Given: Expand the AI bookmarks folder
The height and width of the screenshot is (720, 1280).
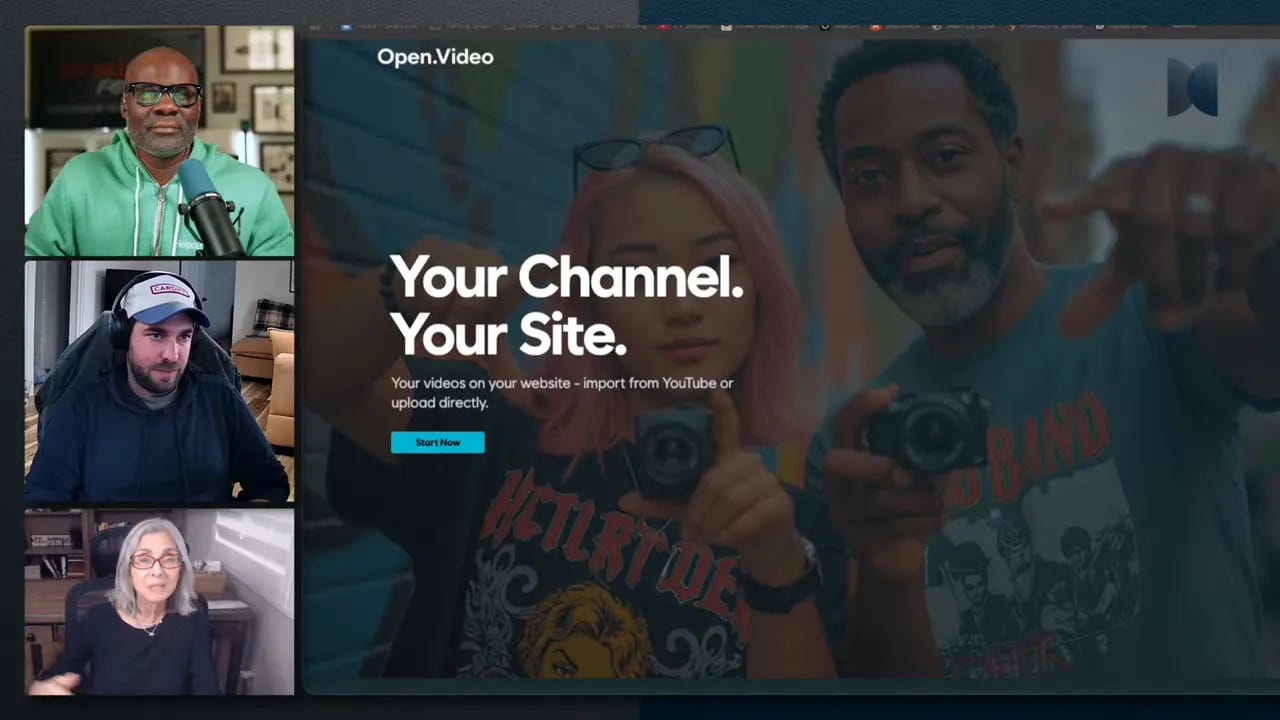Looking at the screenshot, I should click(x=562, y=26).
